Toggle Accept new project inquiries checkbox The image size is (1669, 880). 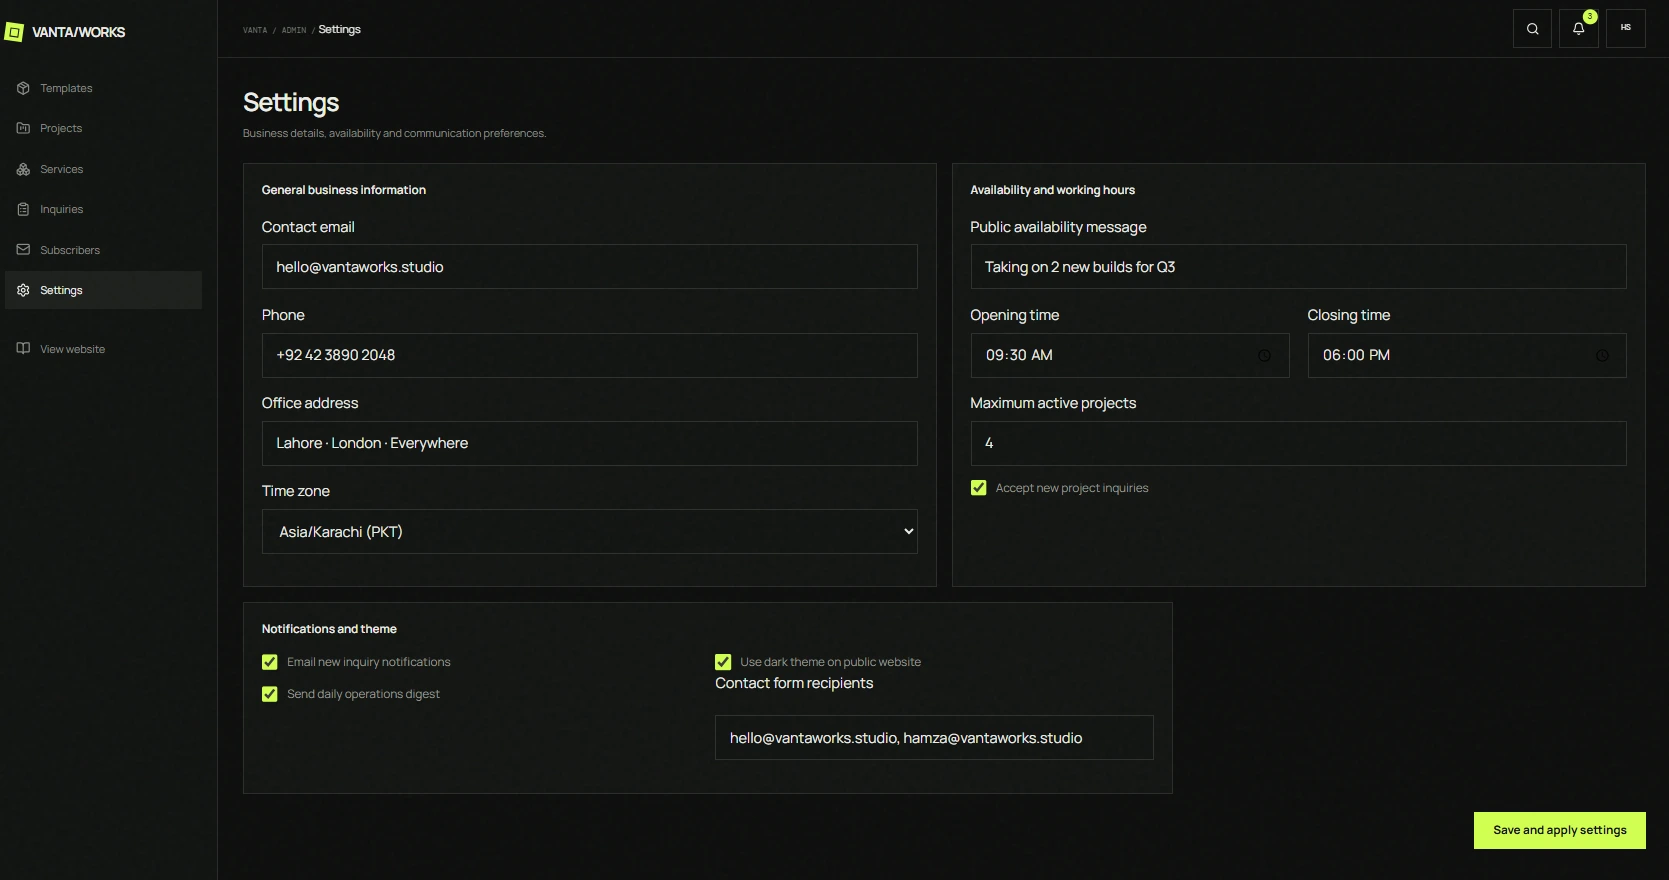[979, 488]
